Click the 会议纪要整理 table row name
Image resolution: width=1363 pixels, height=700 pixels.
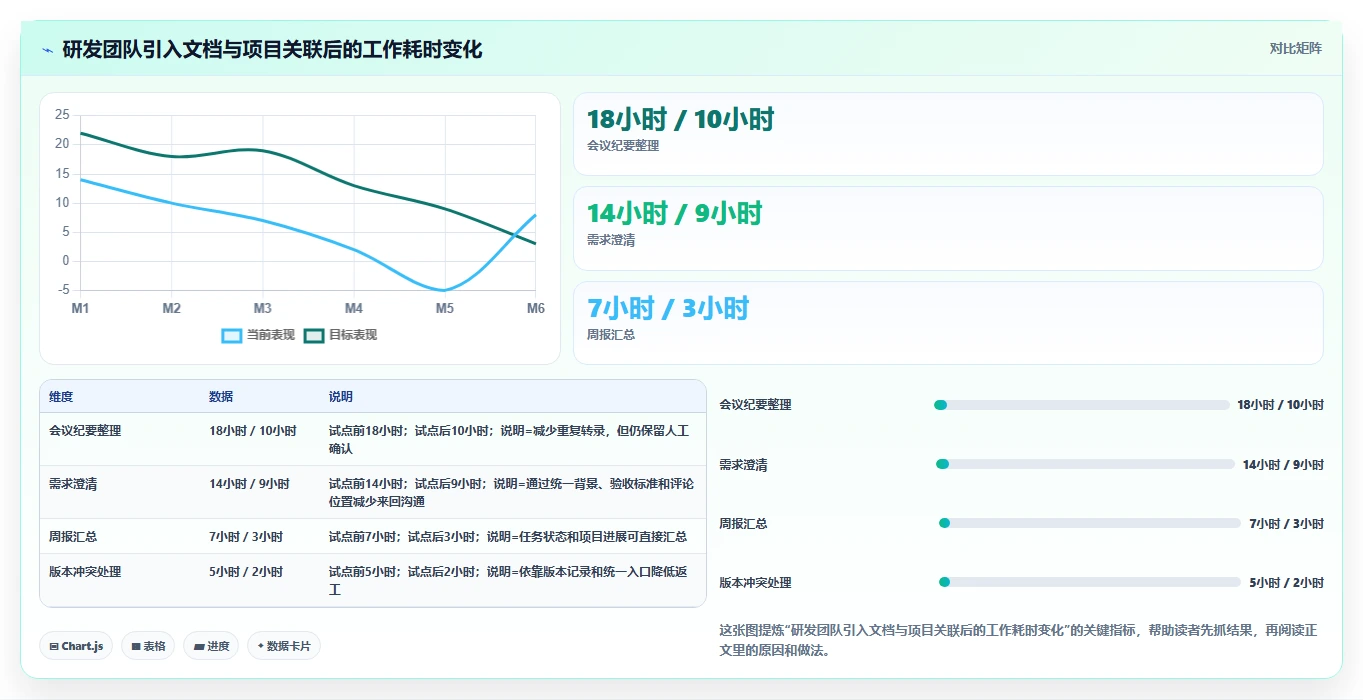pos(85,431)
